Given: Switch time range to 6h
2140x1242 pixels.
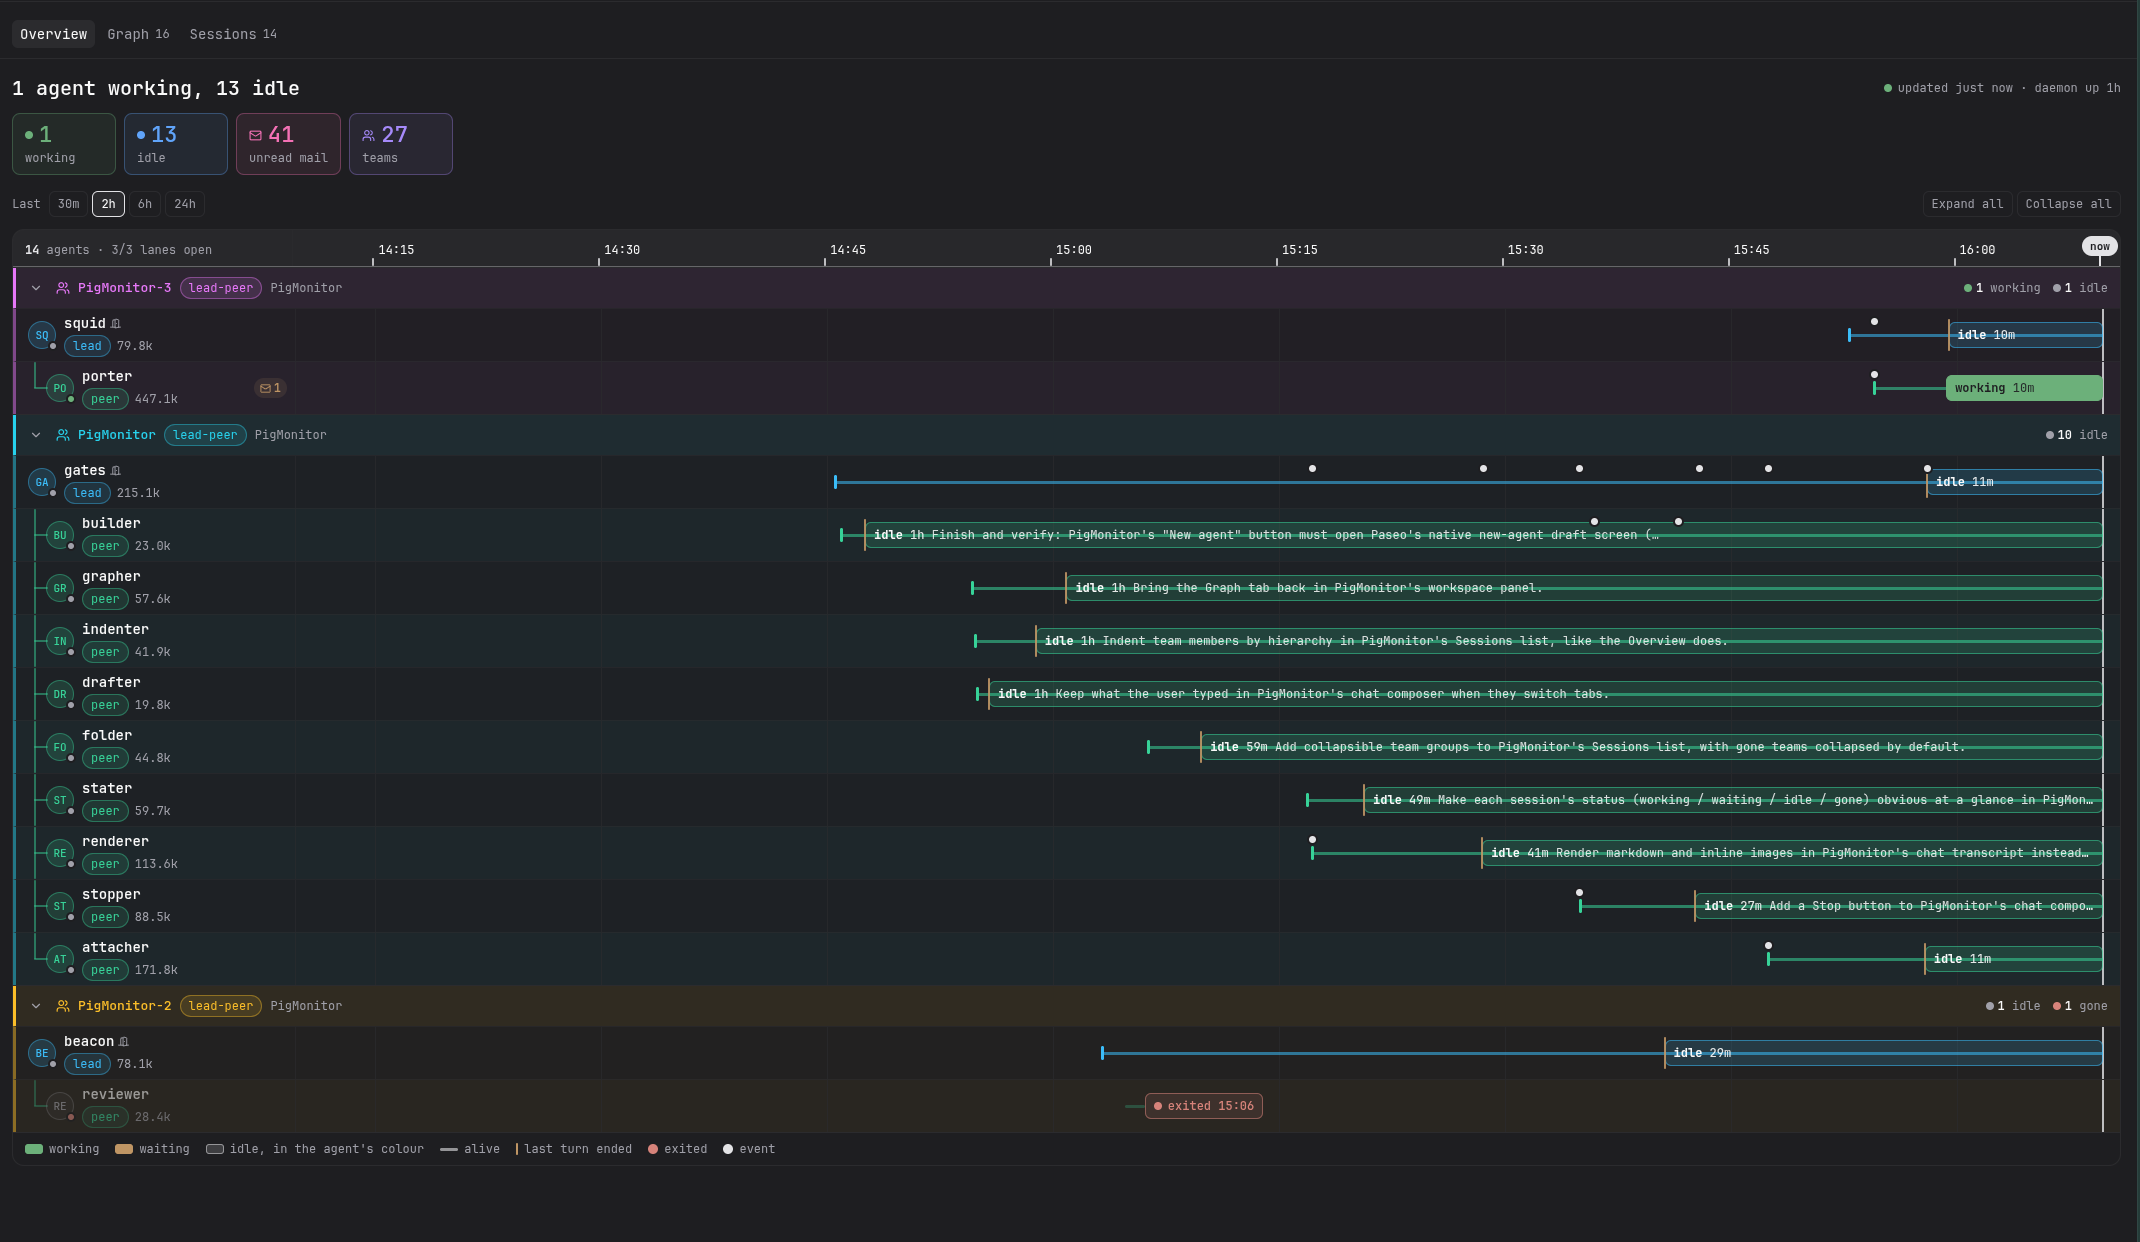Looking at the screenshot, I should pos(145,204).
